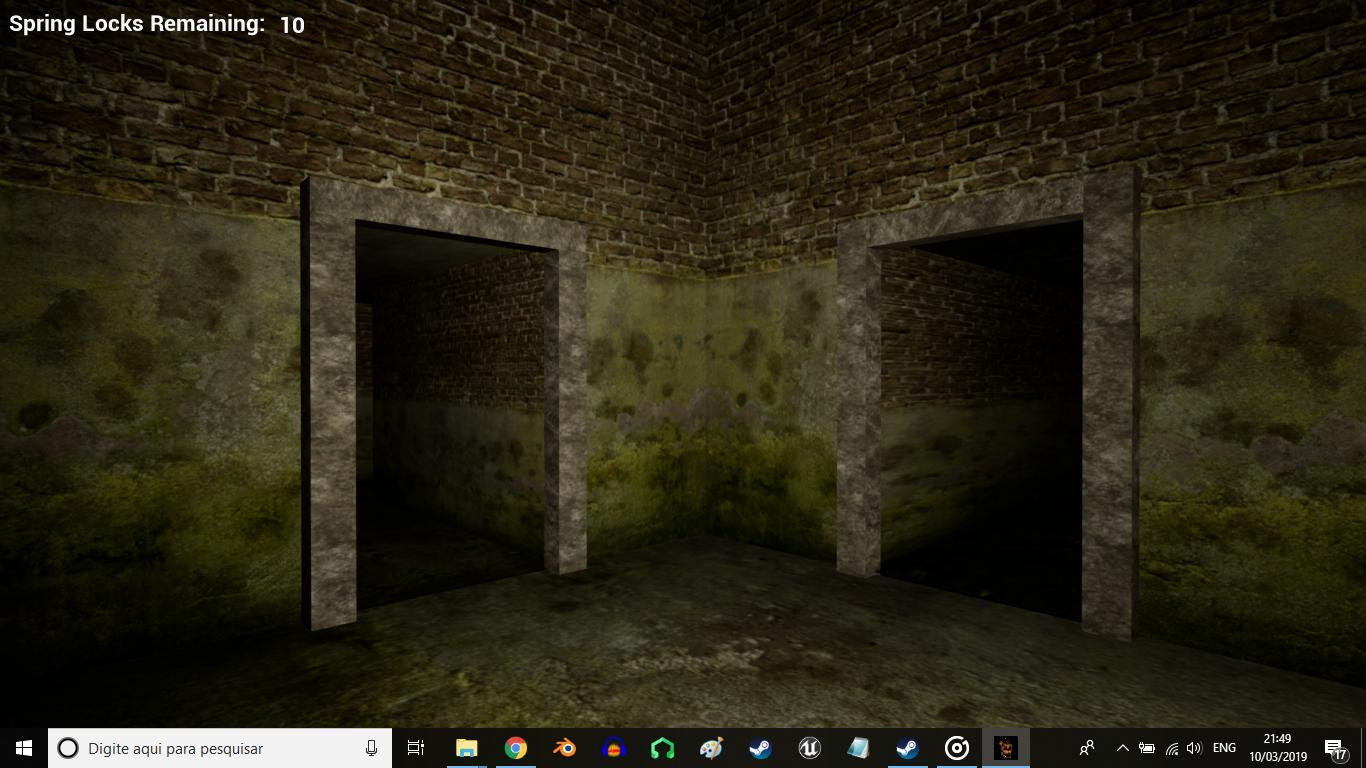Switch to the running game's taskbar icon
1366x768 pixels.
1005,748
